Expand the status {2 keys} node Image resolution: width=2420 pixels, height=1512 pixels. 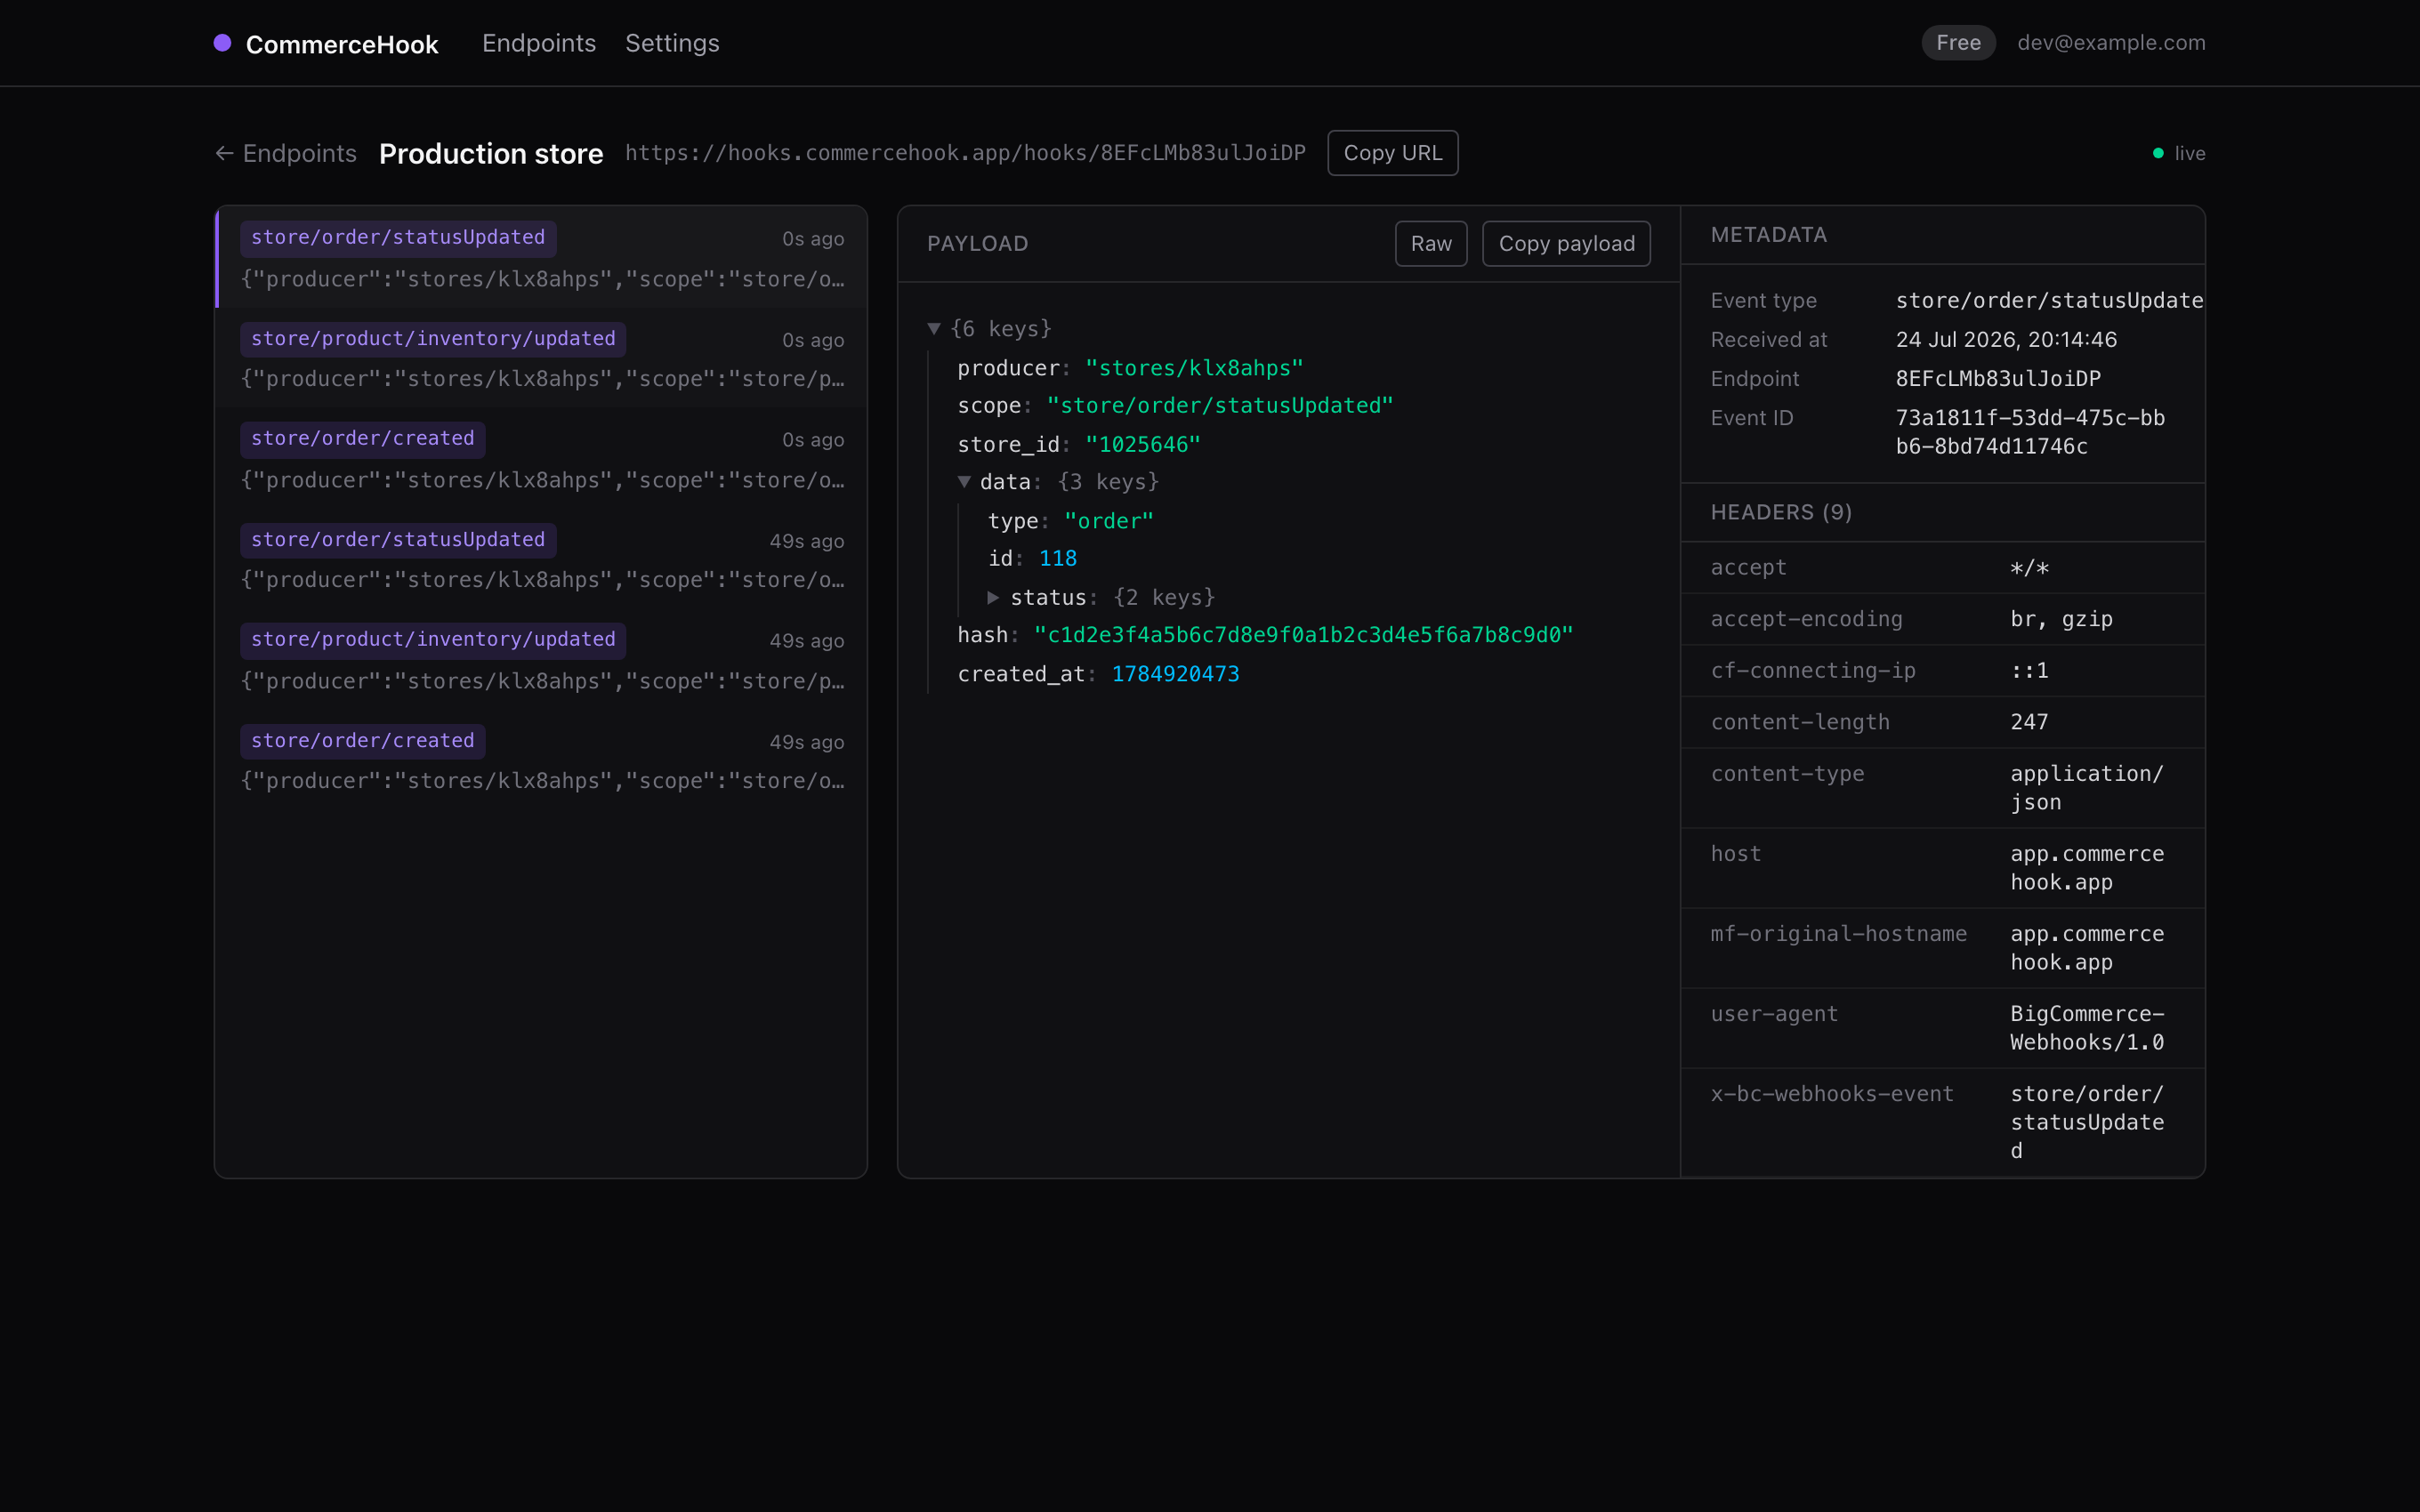tap(993, 597)
